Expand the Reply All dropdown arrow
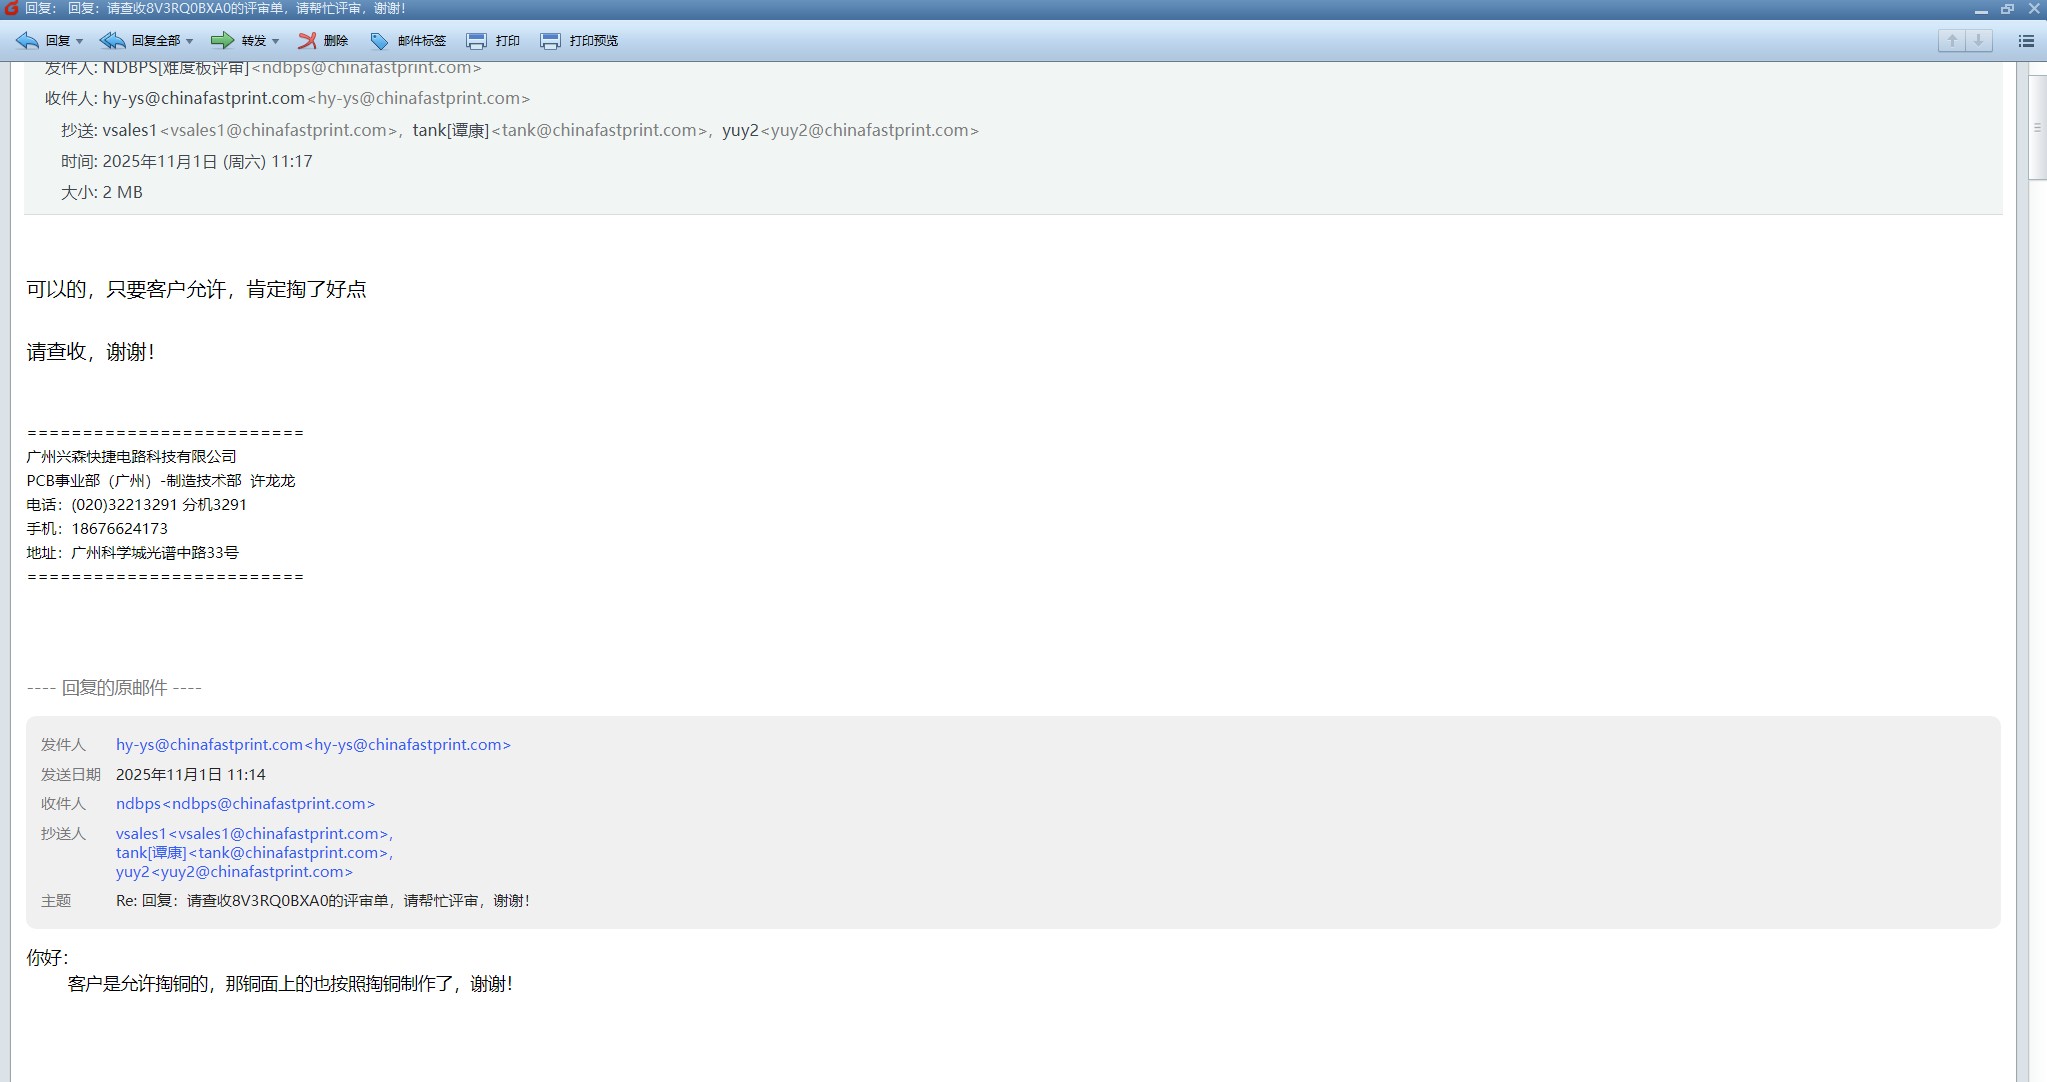This screenshot has height=1082, width=2047. point(189,42)
